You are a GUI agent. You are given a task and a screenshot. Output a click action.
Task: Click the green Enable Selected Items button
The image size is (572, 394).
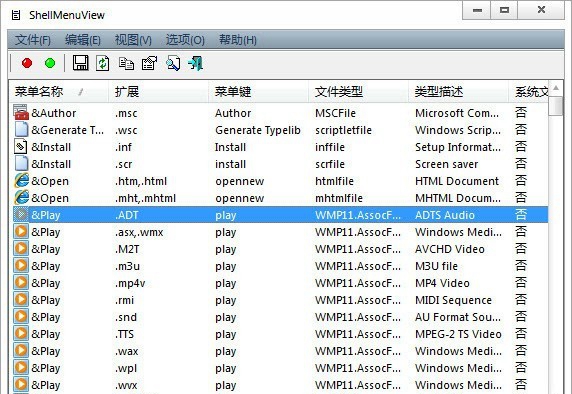pos(50,63)
